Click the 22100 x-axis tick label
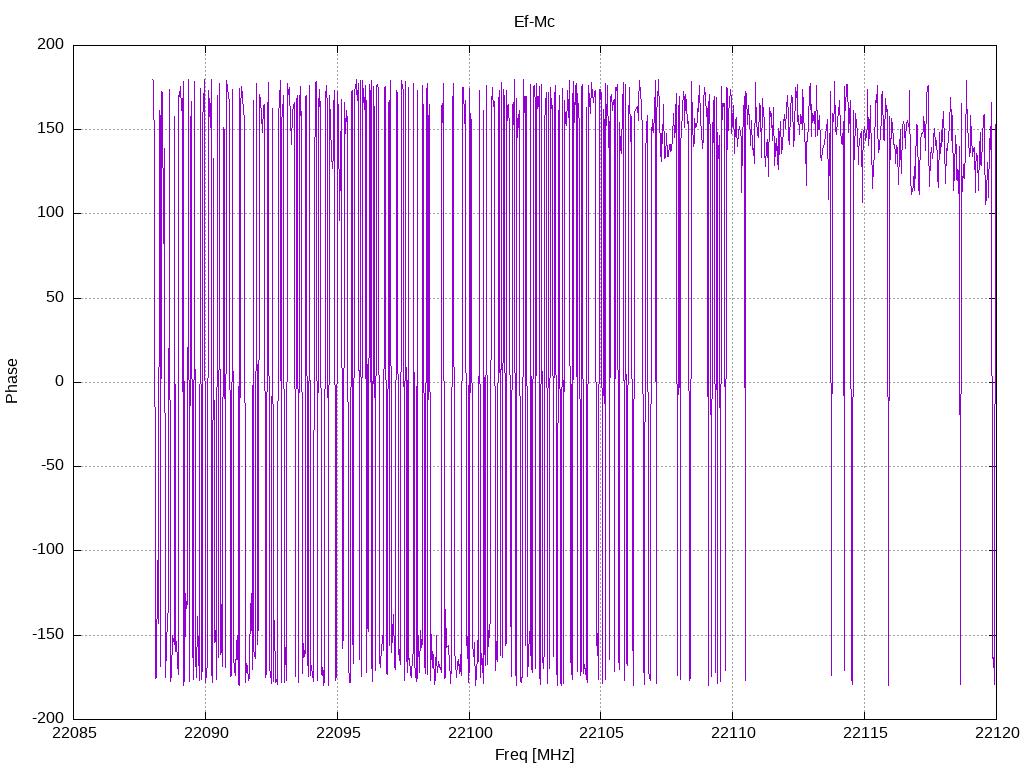The width and height of the screenshot is (1024, 768). tap(470, 733)
